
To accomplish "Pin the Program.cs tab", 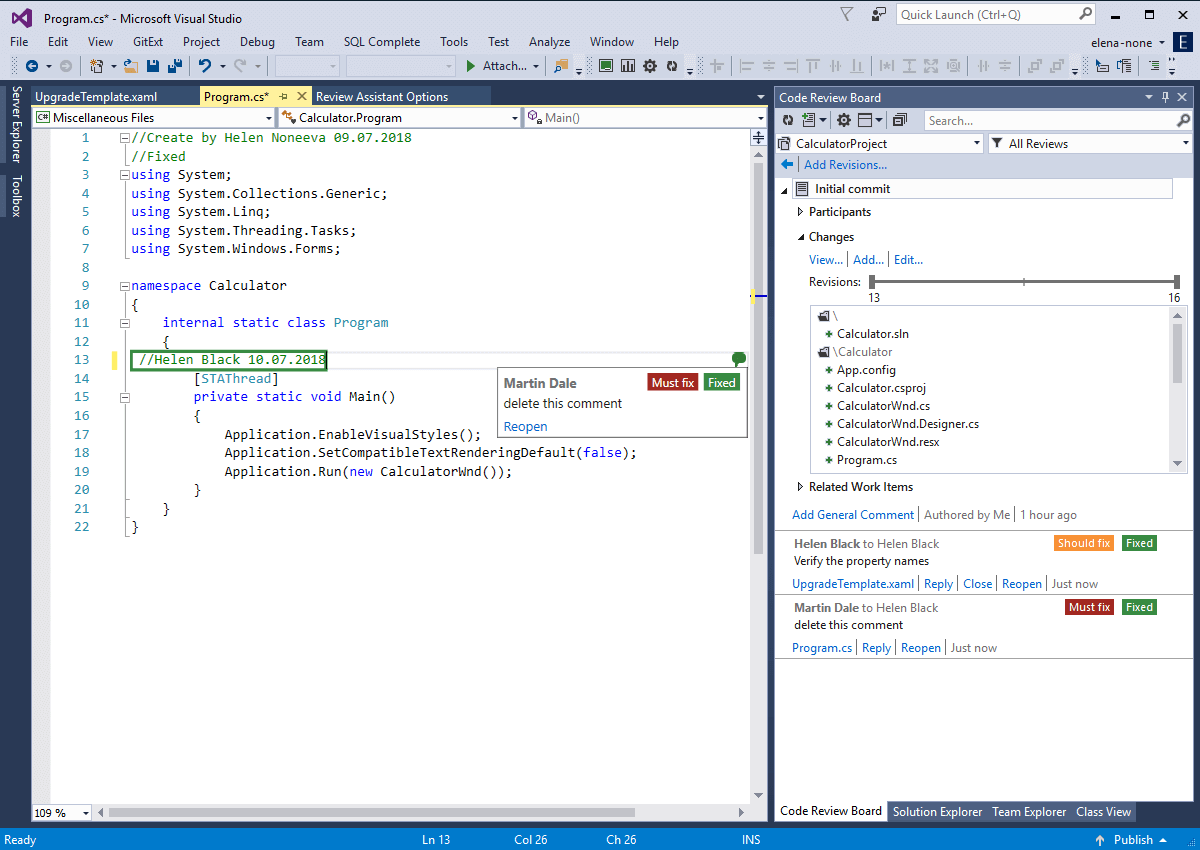I will (284, 97).
